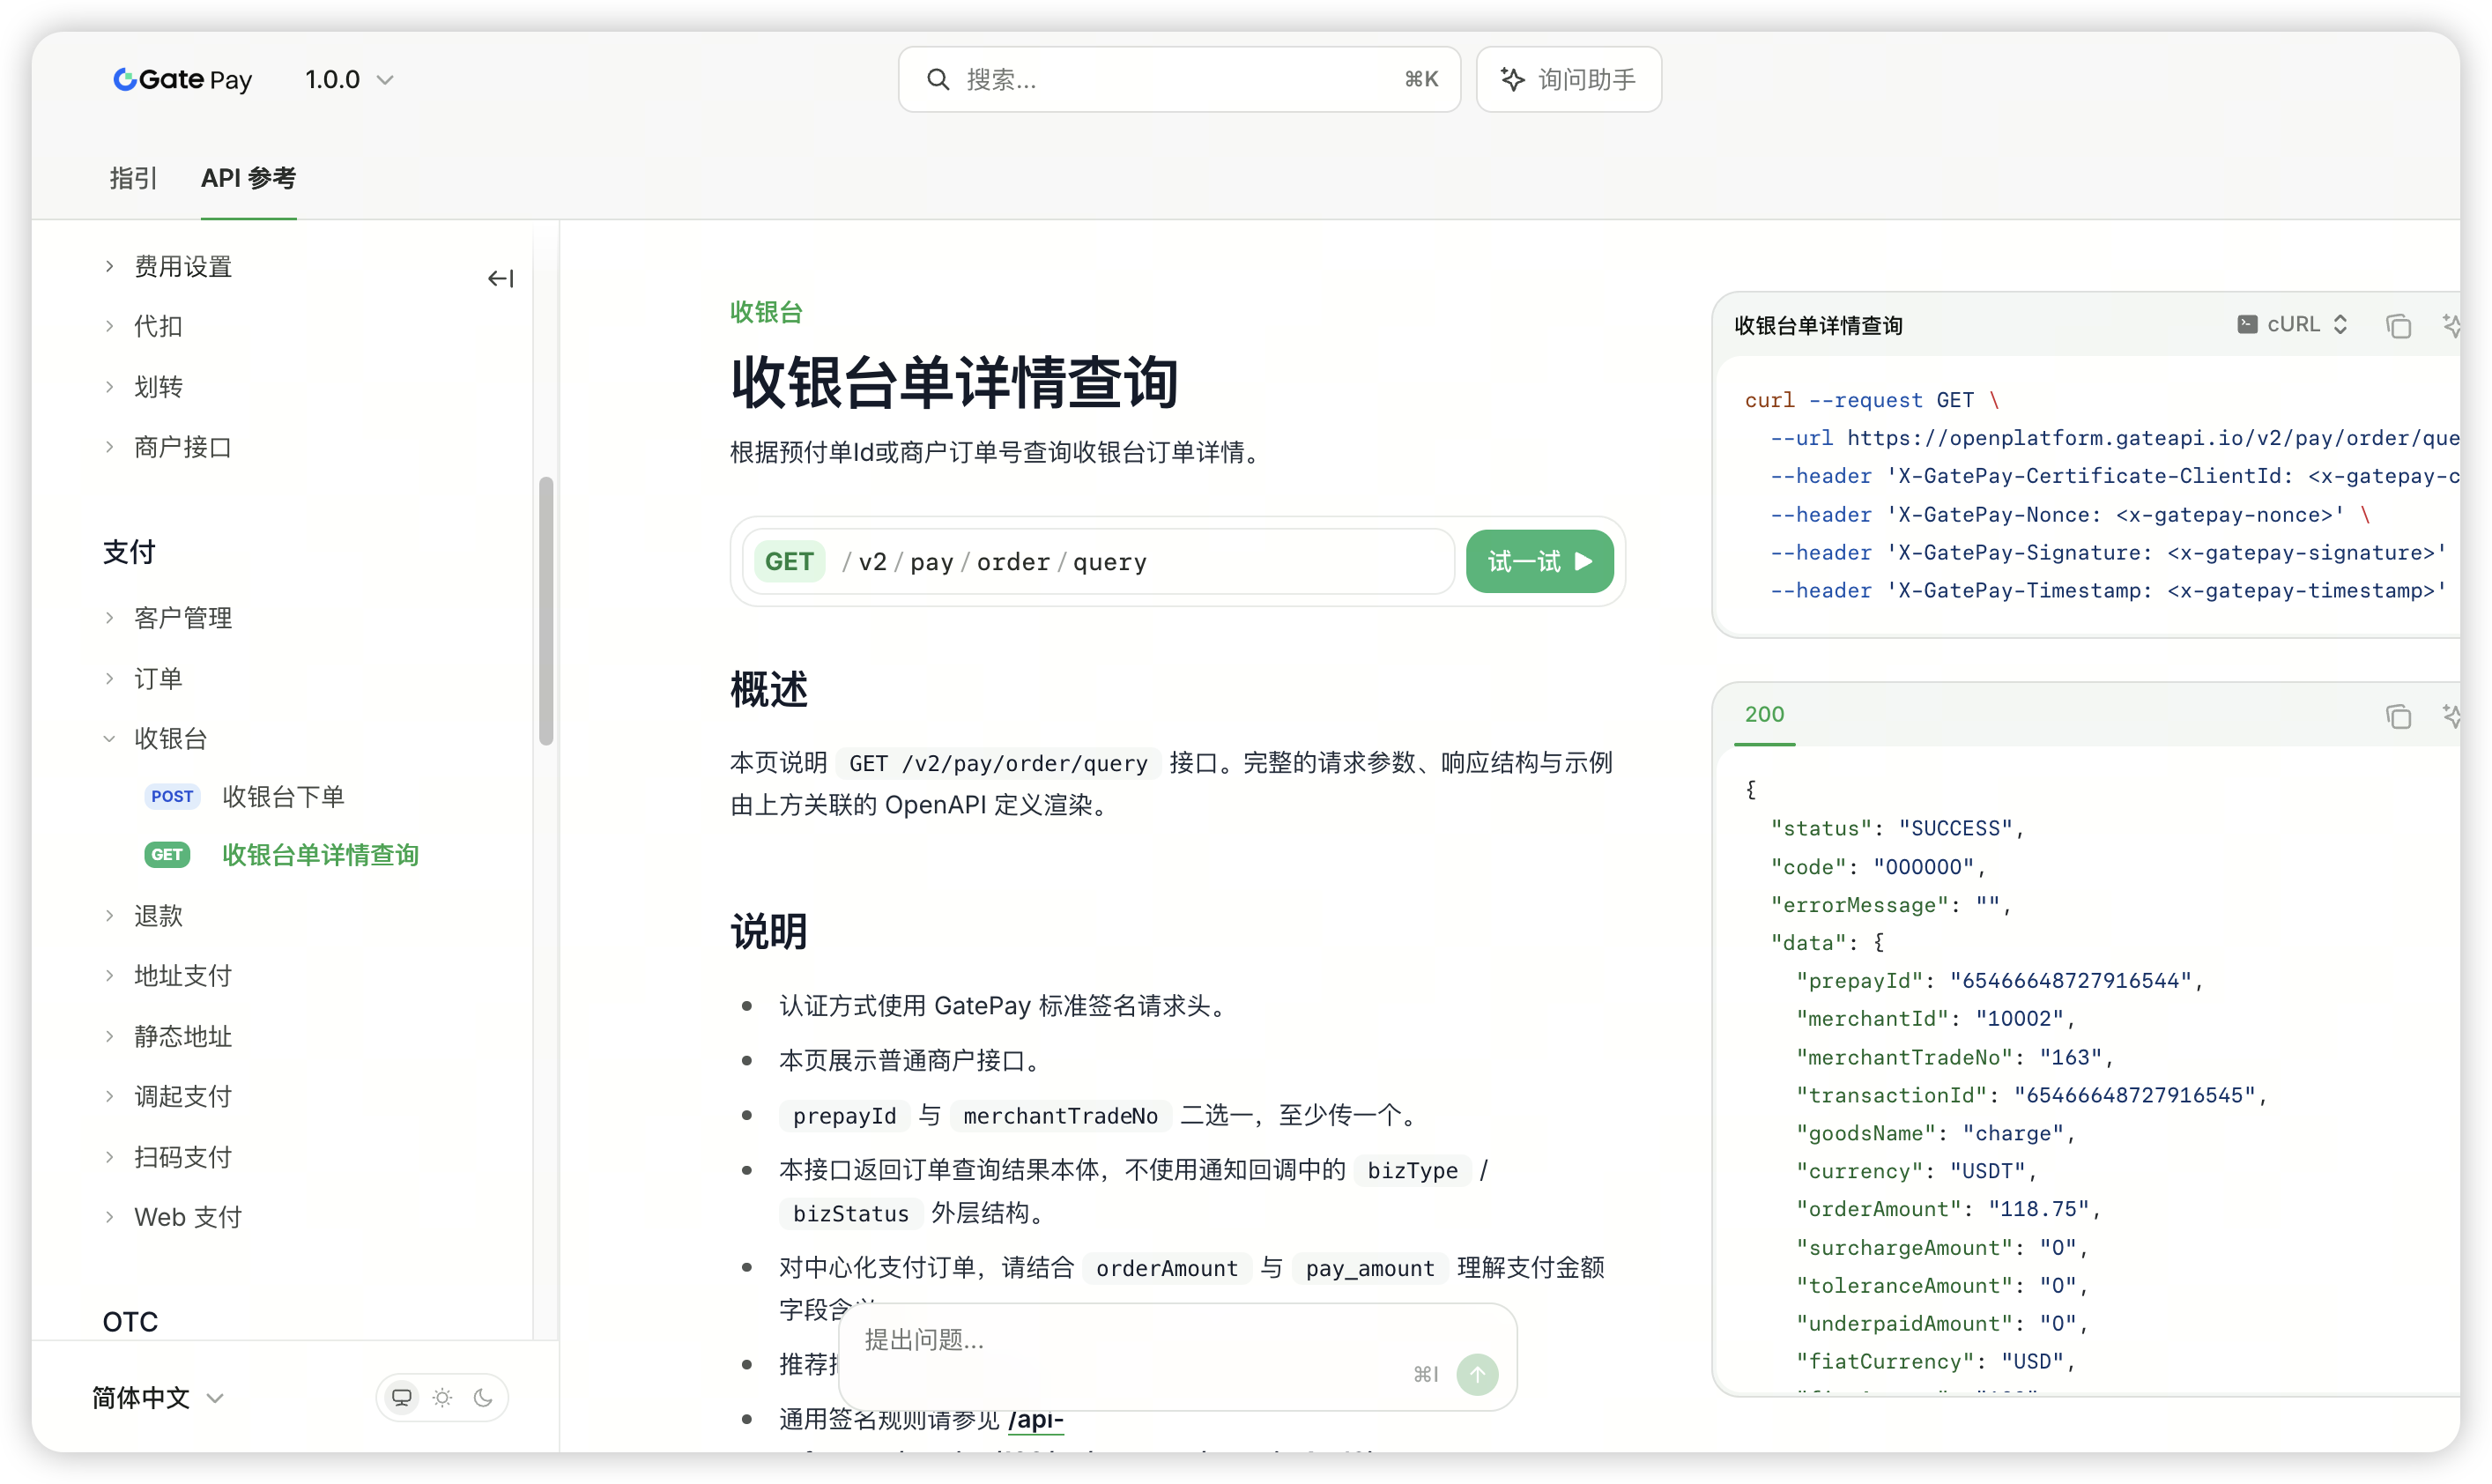Focus the 提出问题 input box
This screenshot has height=1484, width=2492.
tap(1130, 1339)
